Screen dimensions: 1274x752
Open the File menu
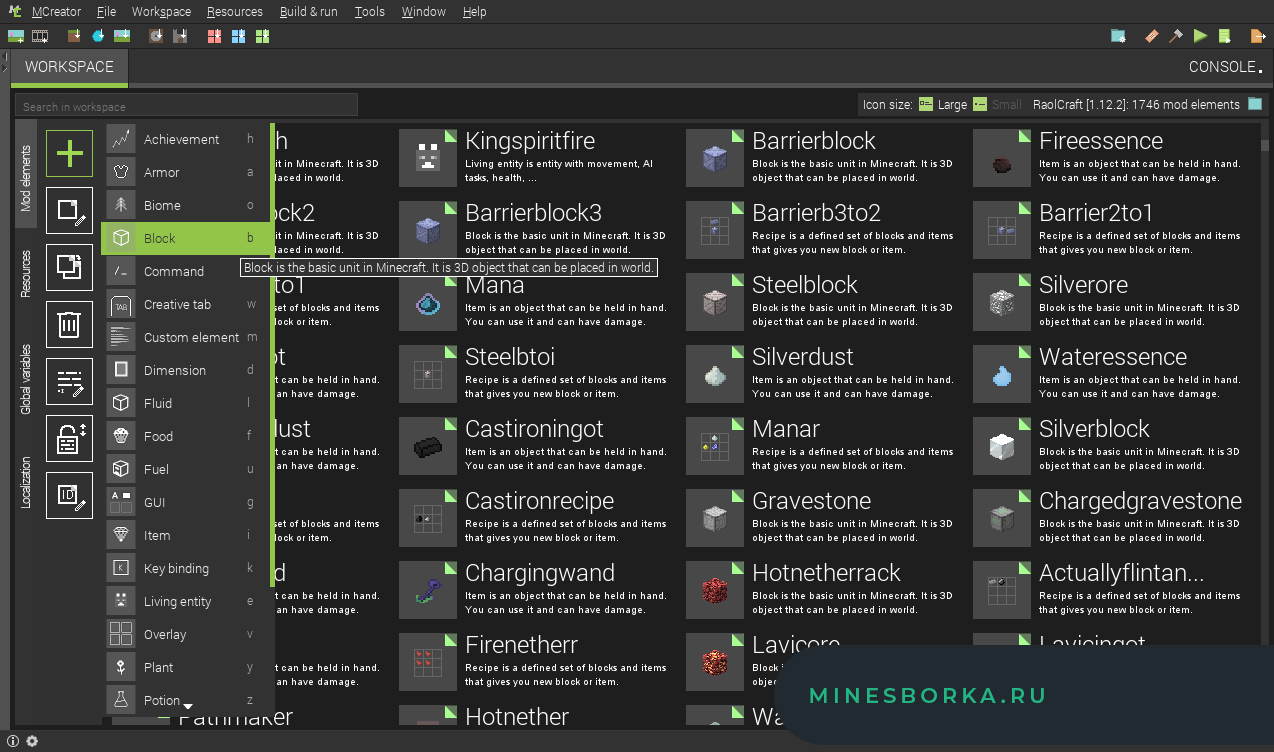coord(107,12)
